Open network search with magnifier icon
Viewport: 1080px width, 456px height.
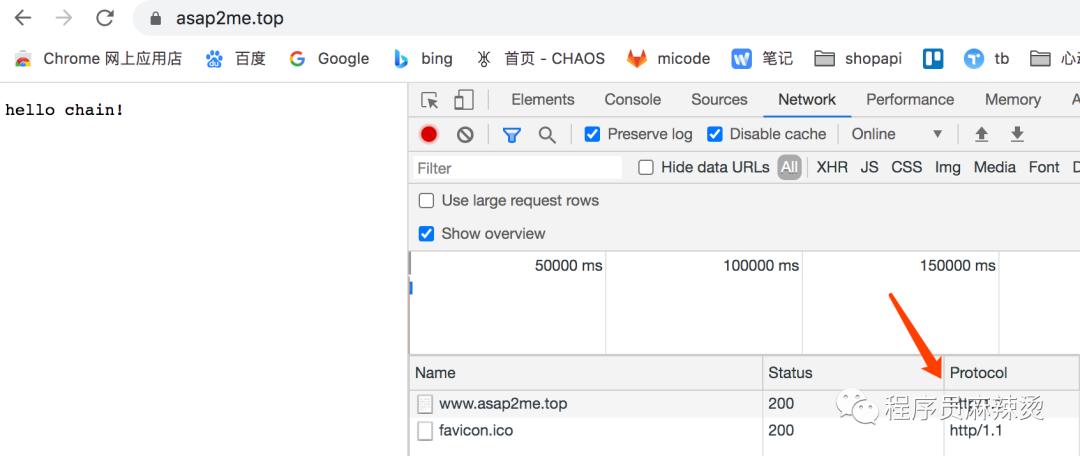(547, 135)
